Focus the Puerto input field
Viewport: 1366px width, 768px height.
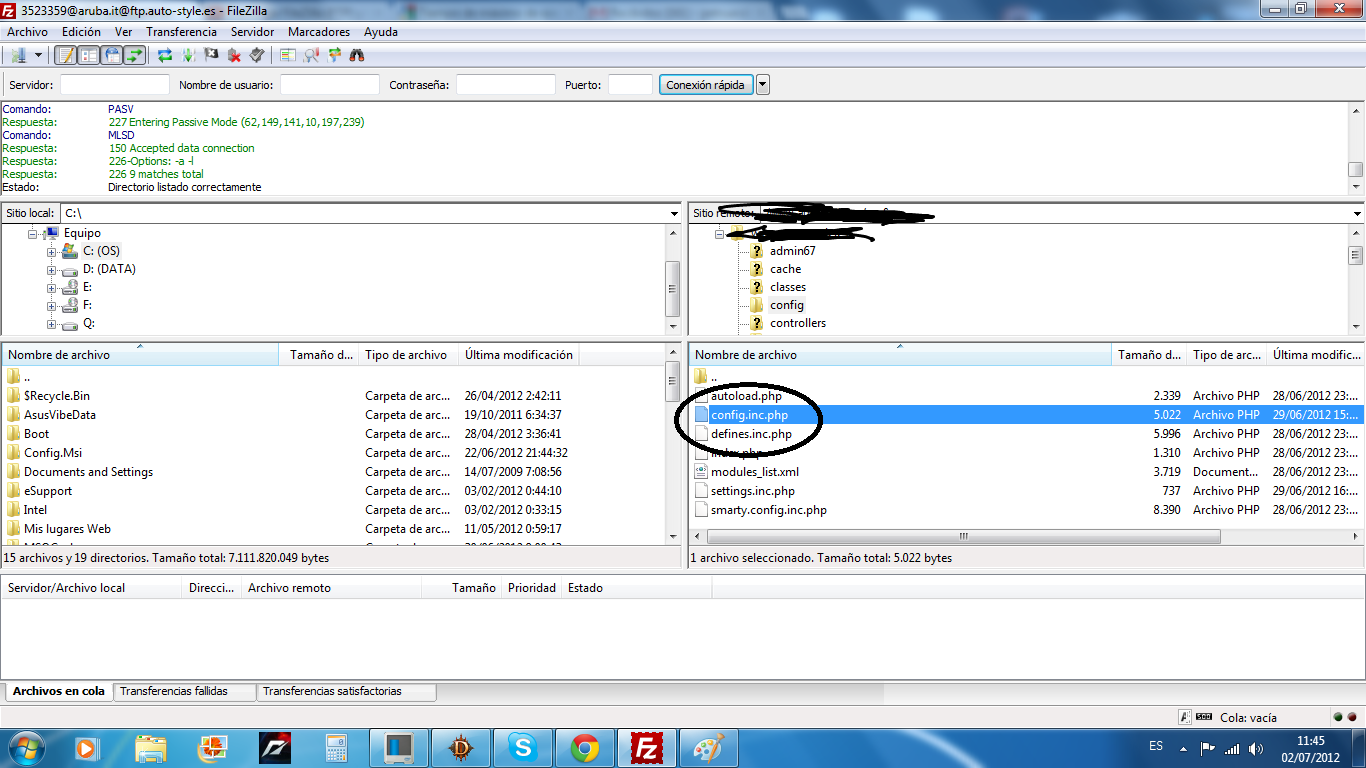click(630, 85)
